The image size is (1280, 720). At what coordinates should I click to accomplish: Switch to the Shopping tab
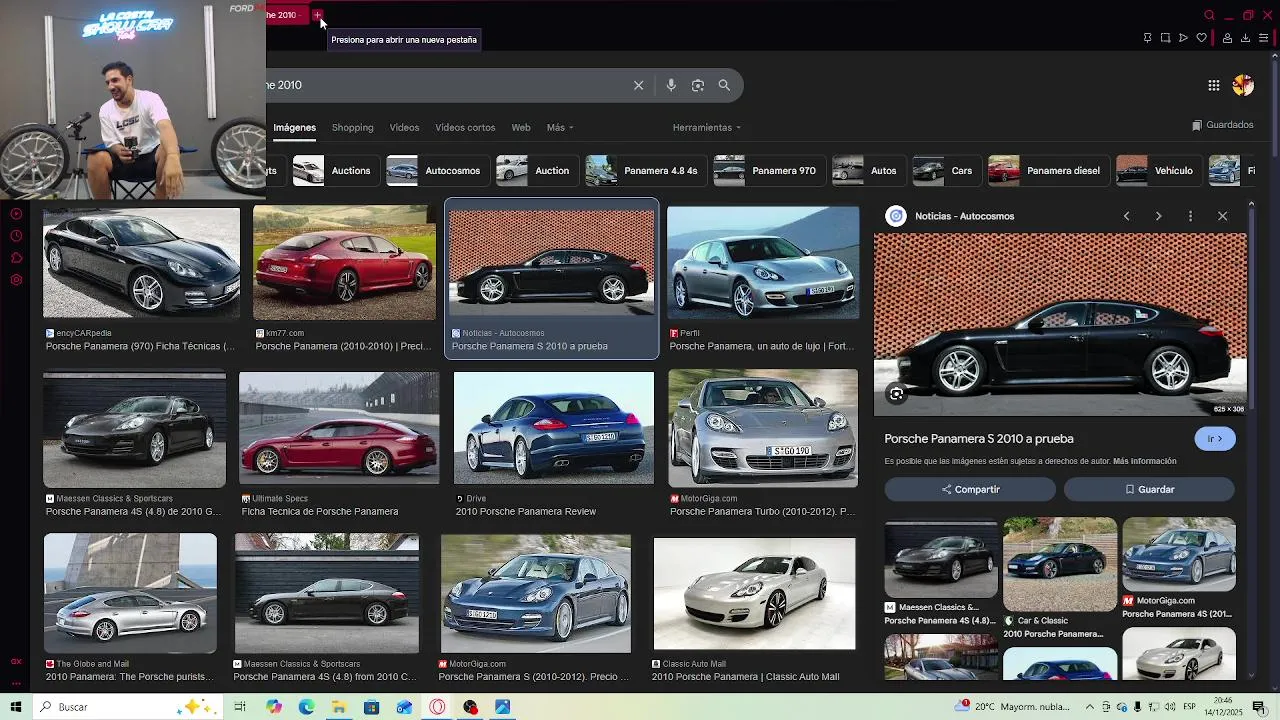[352, 128]
